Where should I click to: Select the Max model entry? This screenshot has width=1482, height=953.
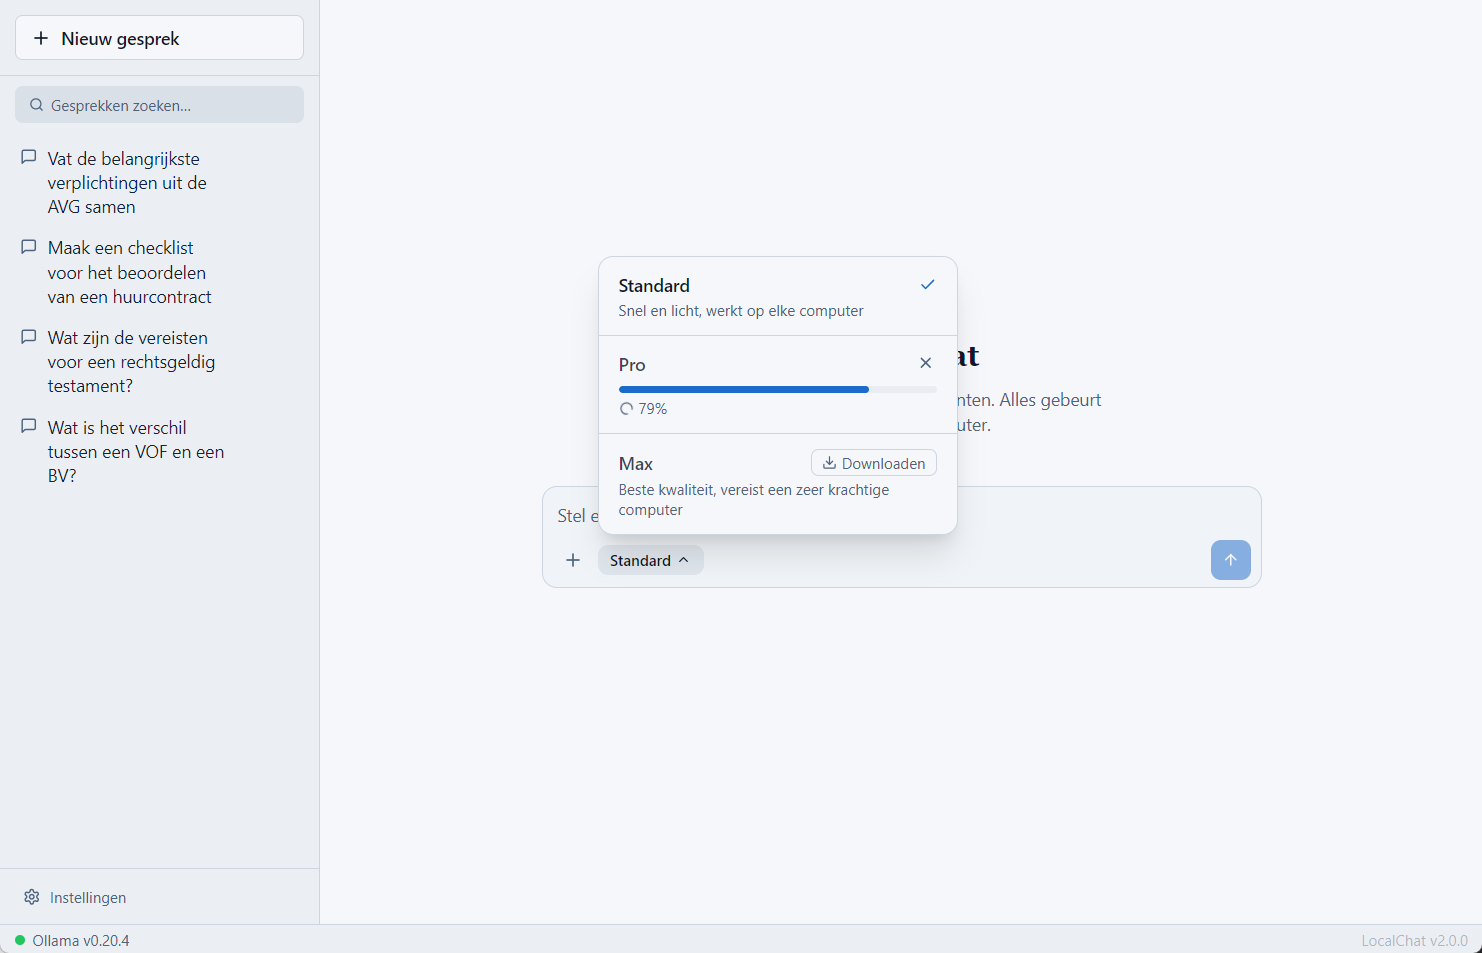[x=778, y=484]
